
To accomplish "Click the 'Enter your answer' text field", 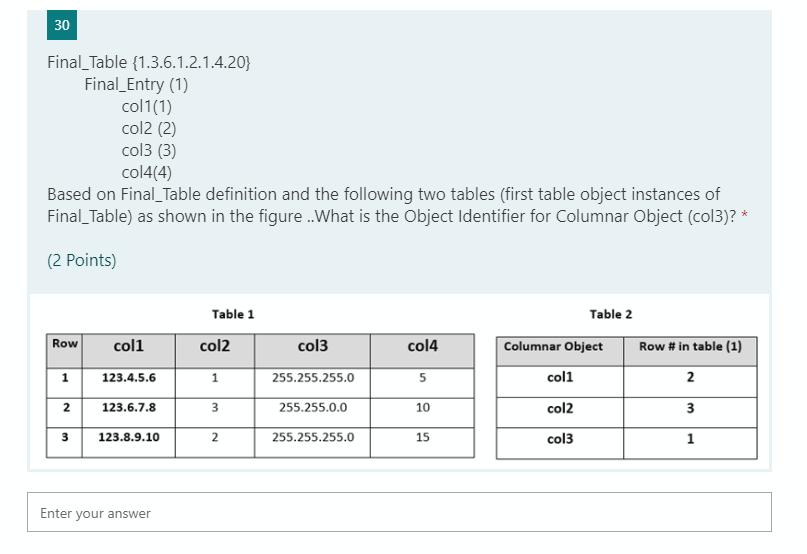I will 399,512.
